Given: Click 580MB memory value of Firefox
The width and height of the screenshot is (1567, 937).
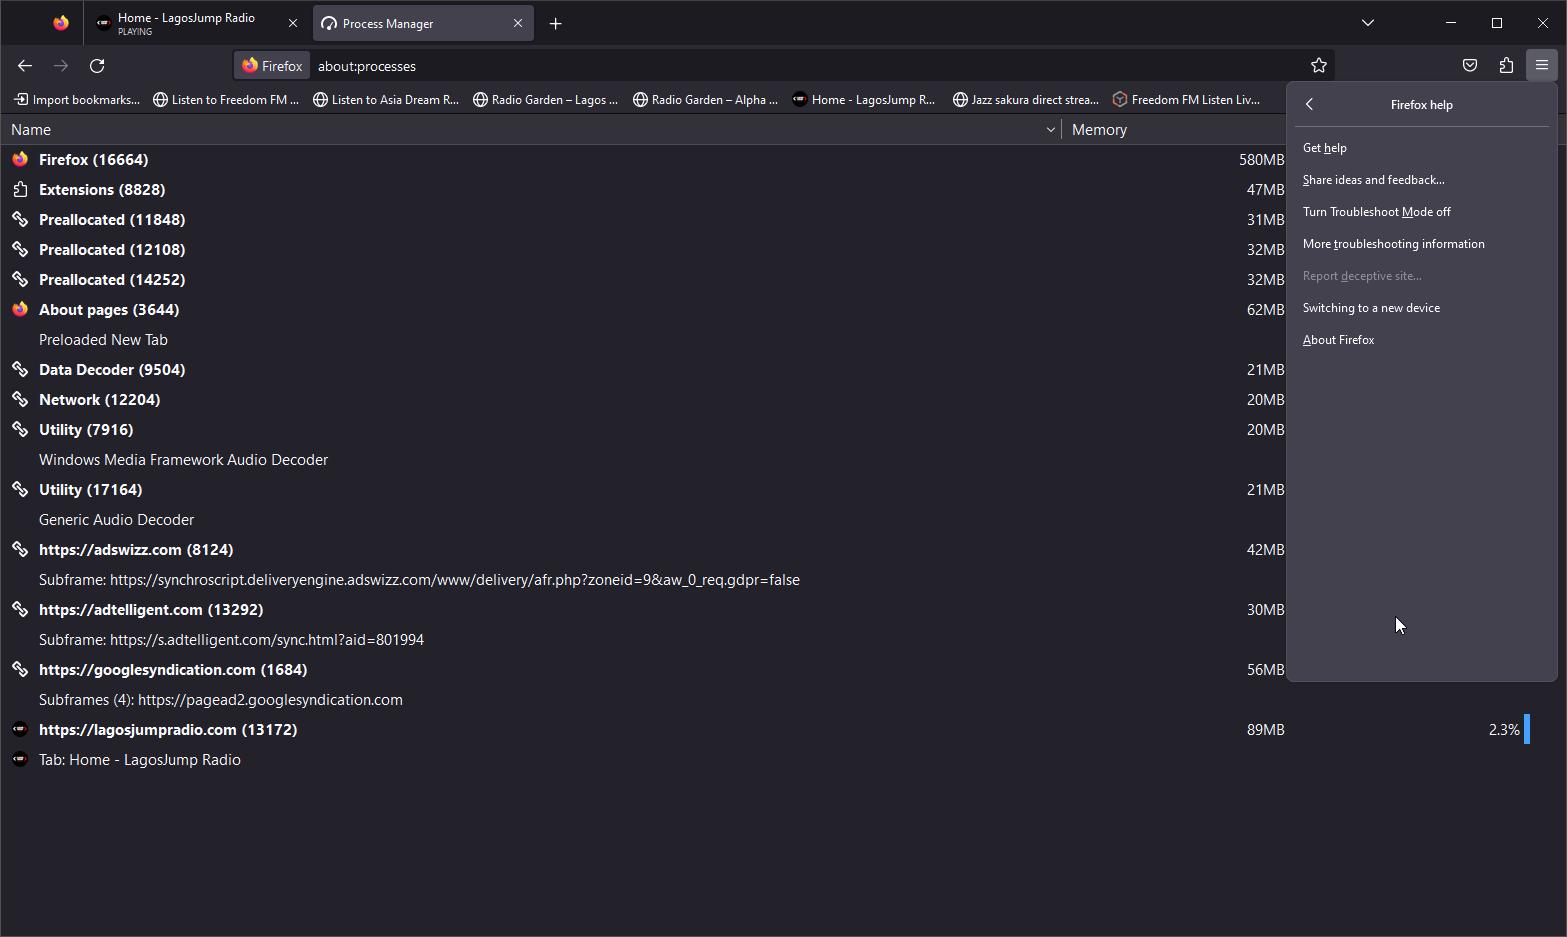Looking at the screenshot, I should point(1261,160).
